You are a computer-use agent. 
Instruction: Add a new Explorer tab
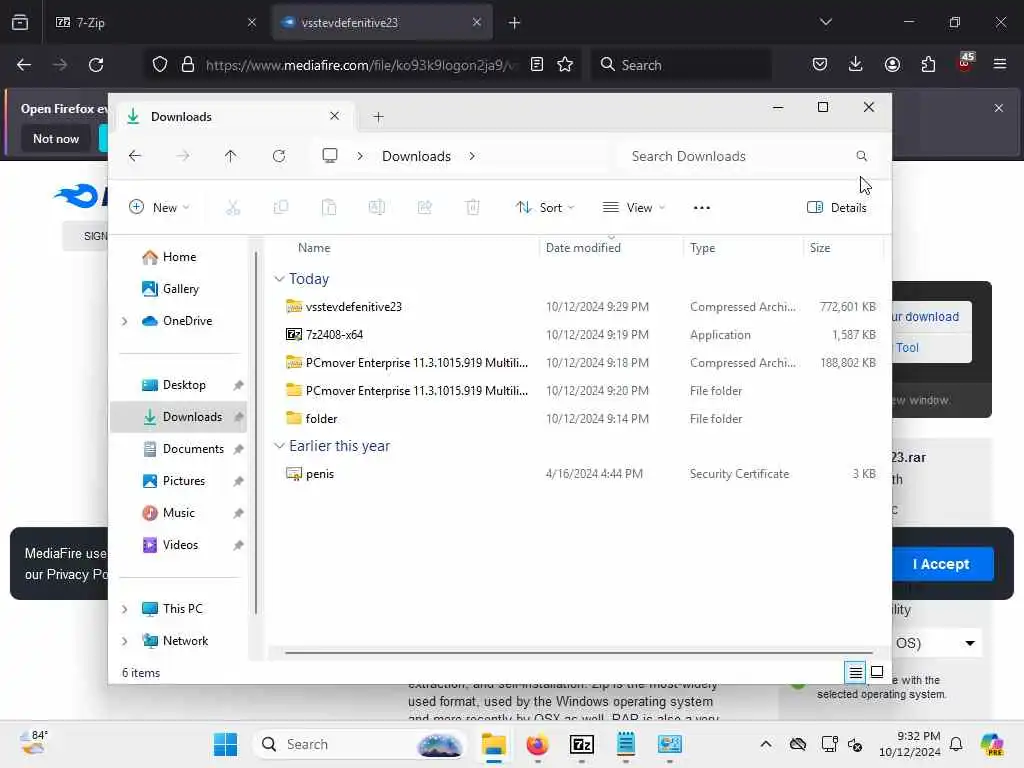[378, 117]
